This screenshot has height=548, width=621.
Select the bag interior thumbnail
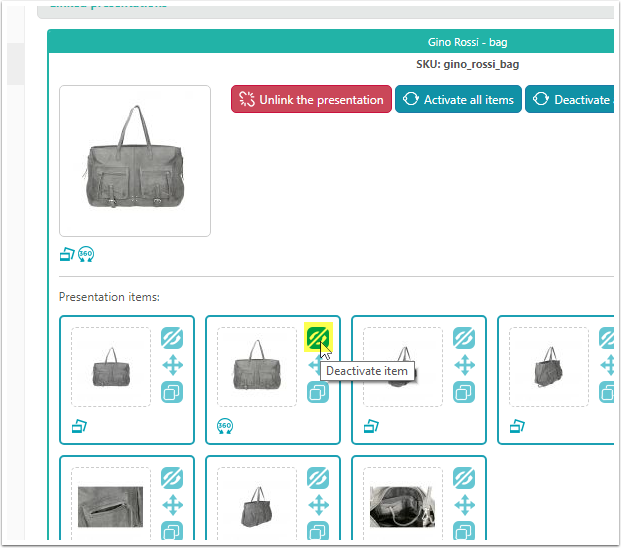tap(403, 507)
